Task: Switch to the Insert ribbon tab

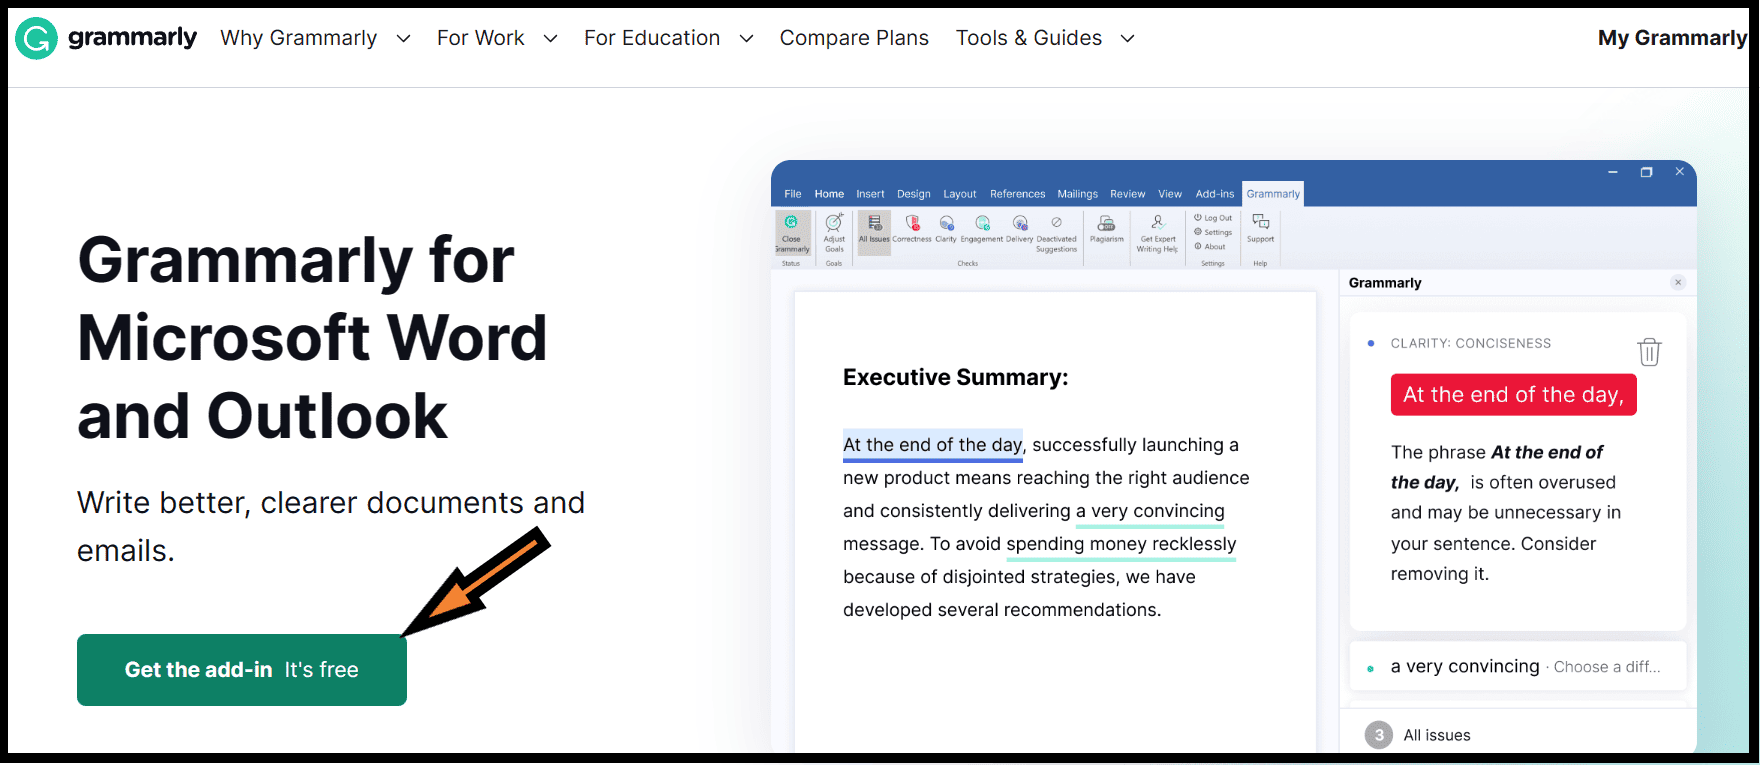Action: [x=870, y=194]
